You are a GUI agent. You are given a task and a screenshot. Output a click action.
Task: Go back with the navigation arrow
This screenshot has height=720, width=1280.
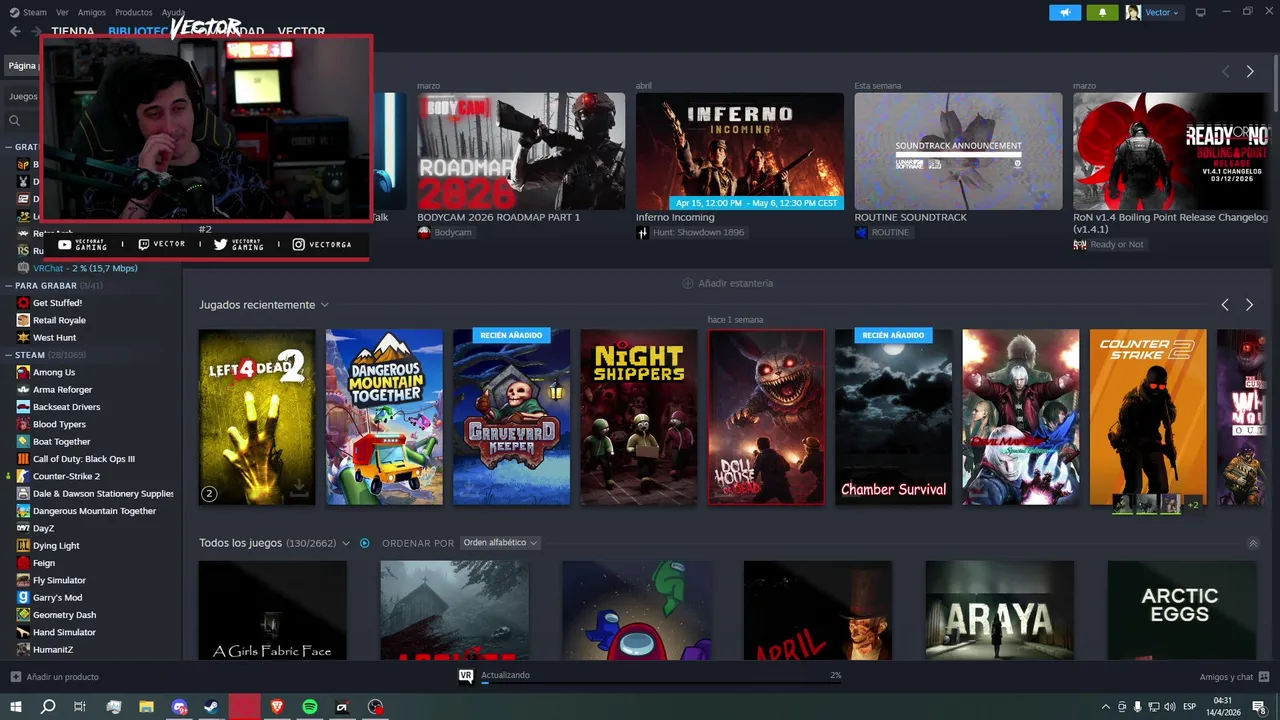(x=15, y=31)
